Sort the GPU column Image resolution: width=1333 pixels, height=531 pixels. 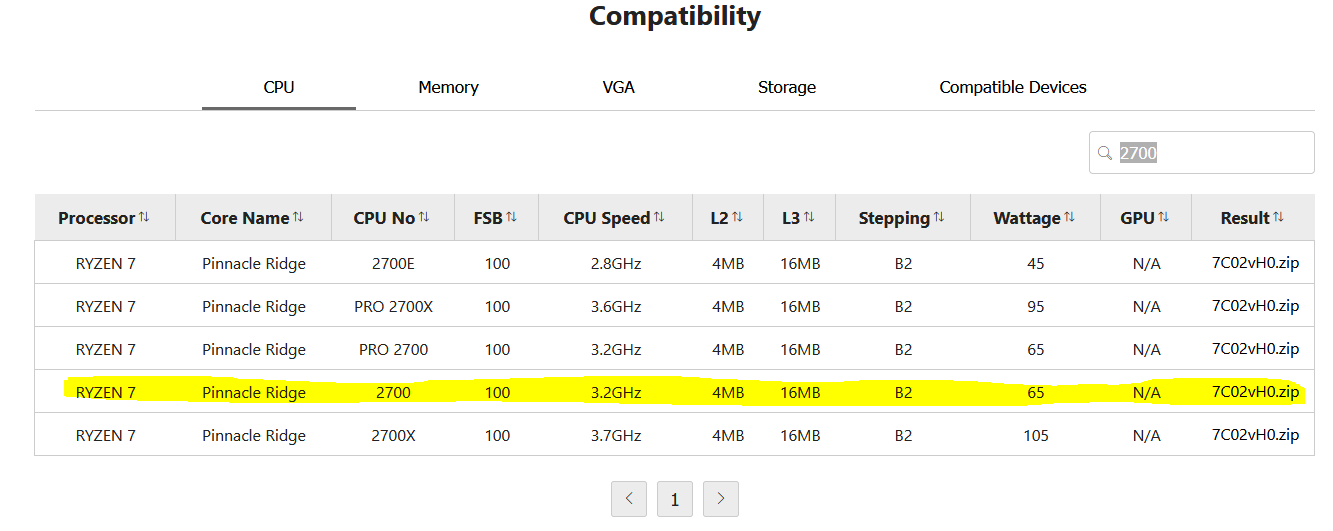point(1163,217)
